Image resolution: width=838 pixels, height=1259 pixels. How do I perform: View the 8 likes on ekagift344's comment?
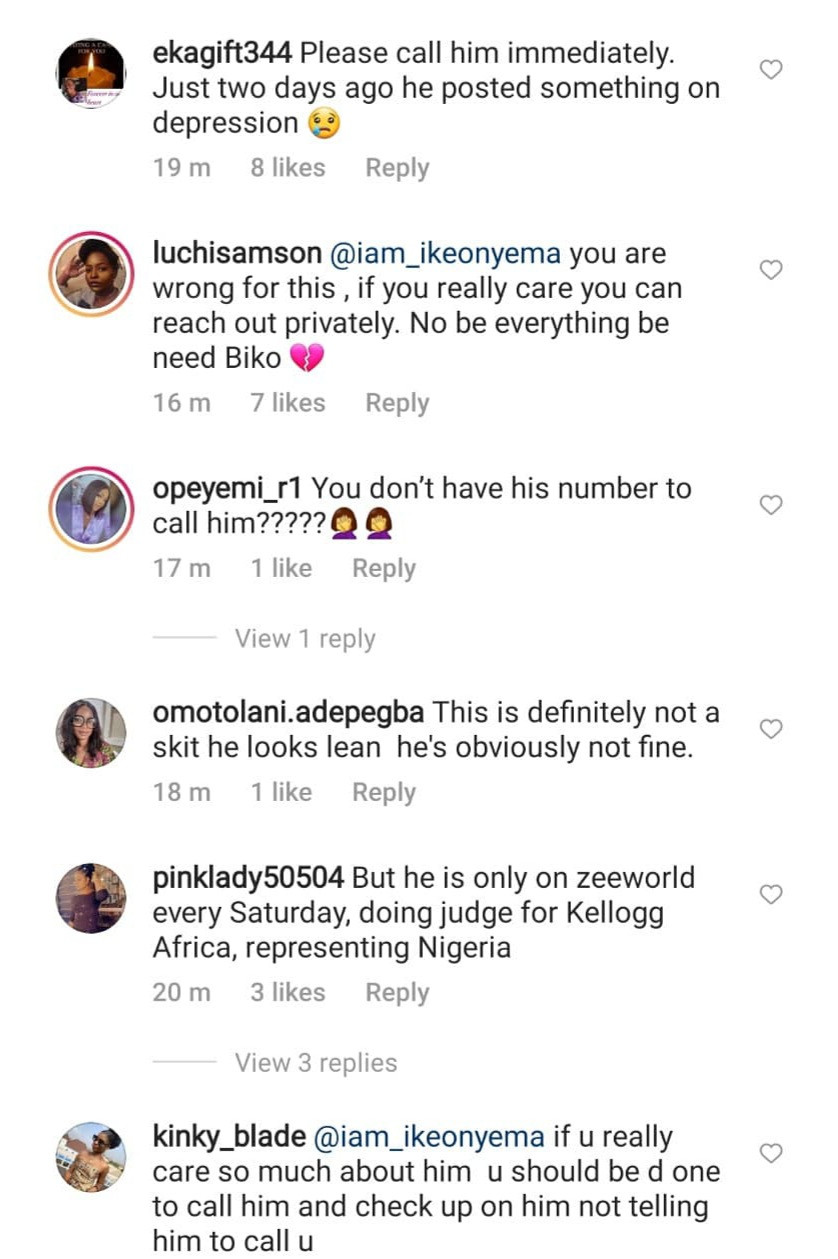click(x=287, y=168)
